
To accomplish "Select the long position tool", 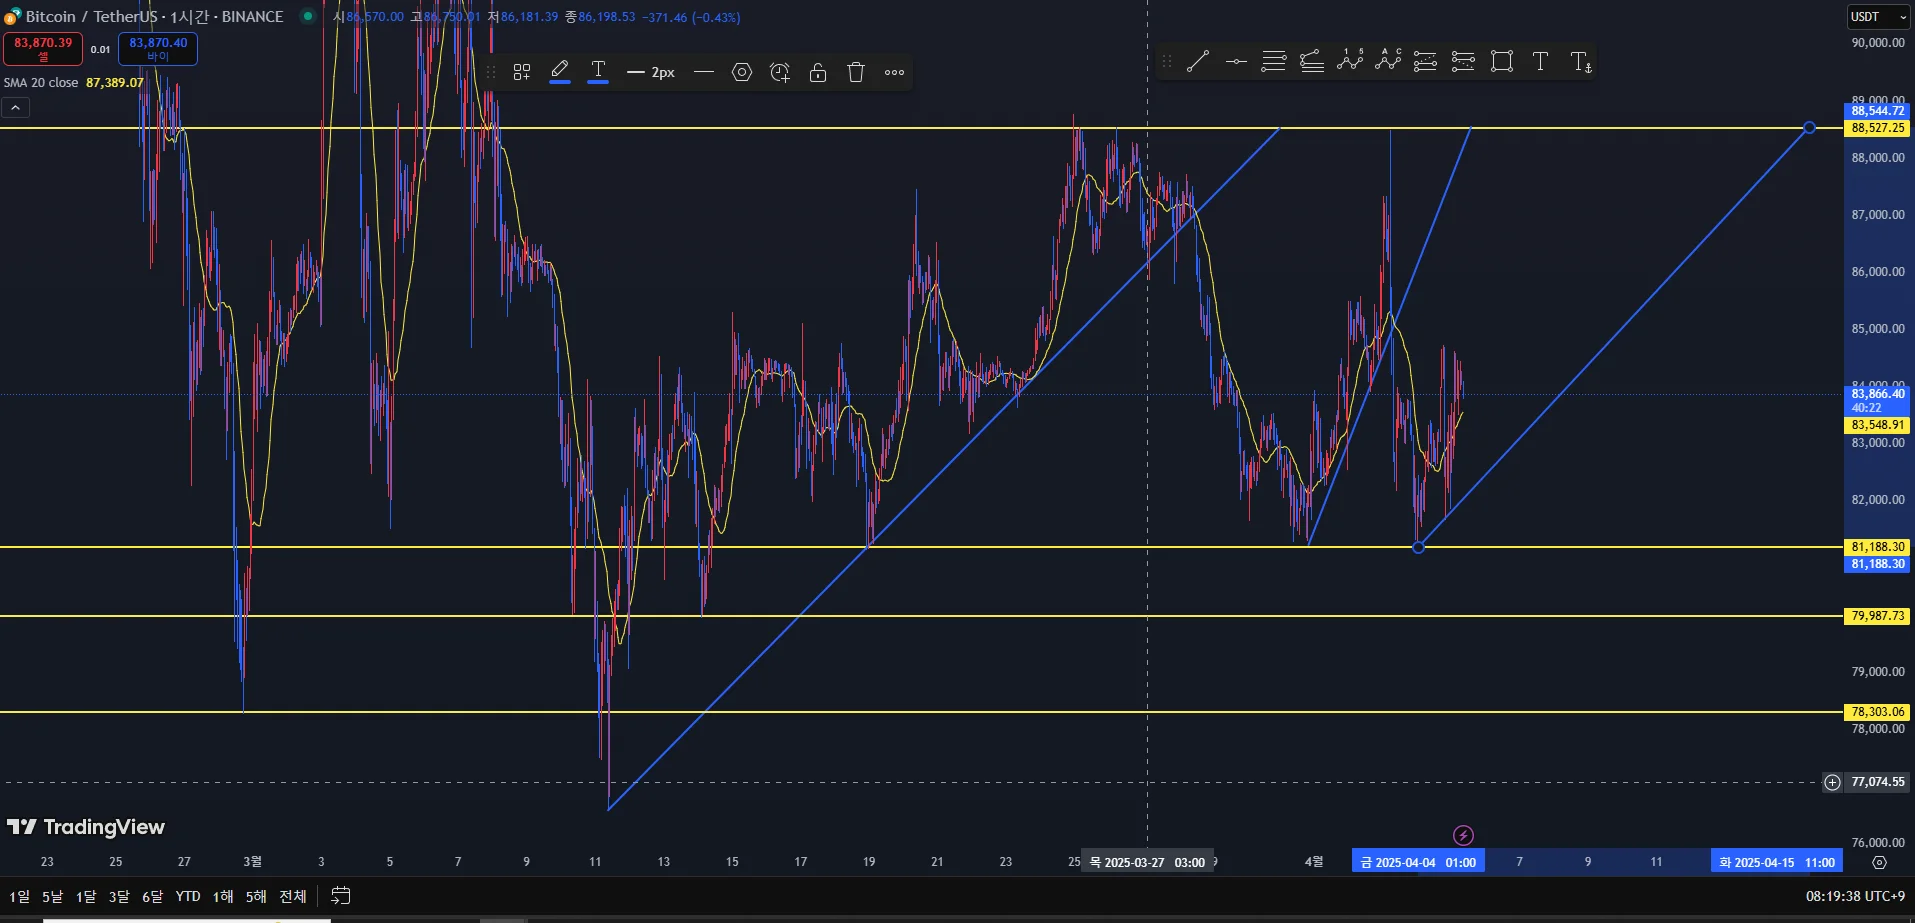I will click(x=1426, y=61).
